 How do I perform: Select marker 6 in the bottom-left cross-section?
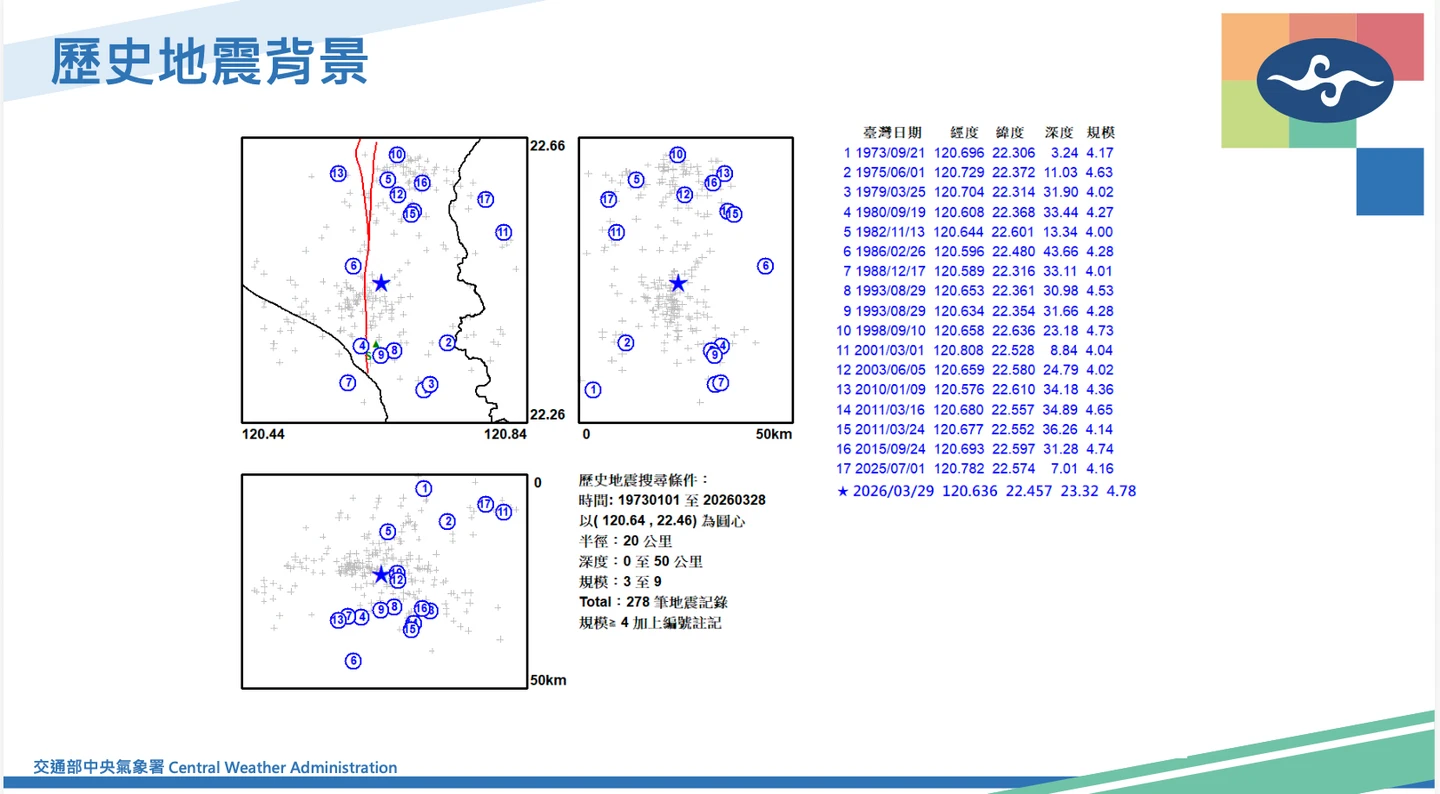tap(353, 661)
